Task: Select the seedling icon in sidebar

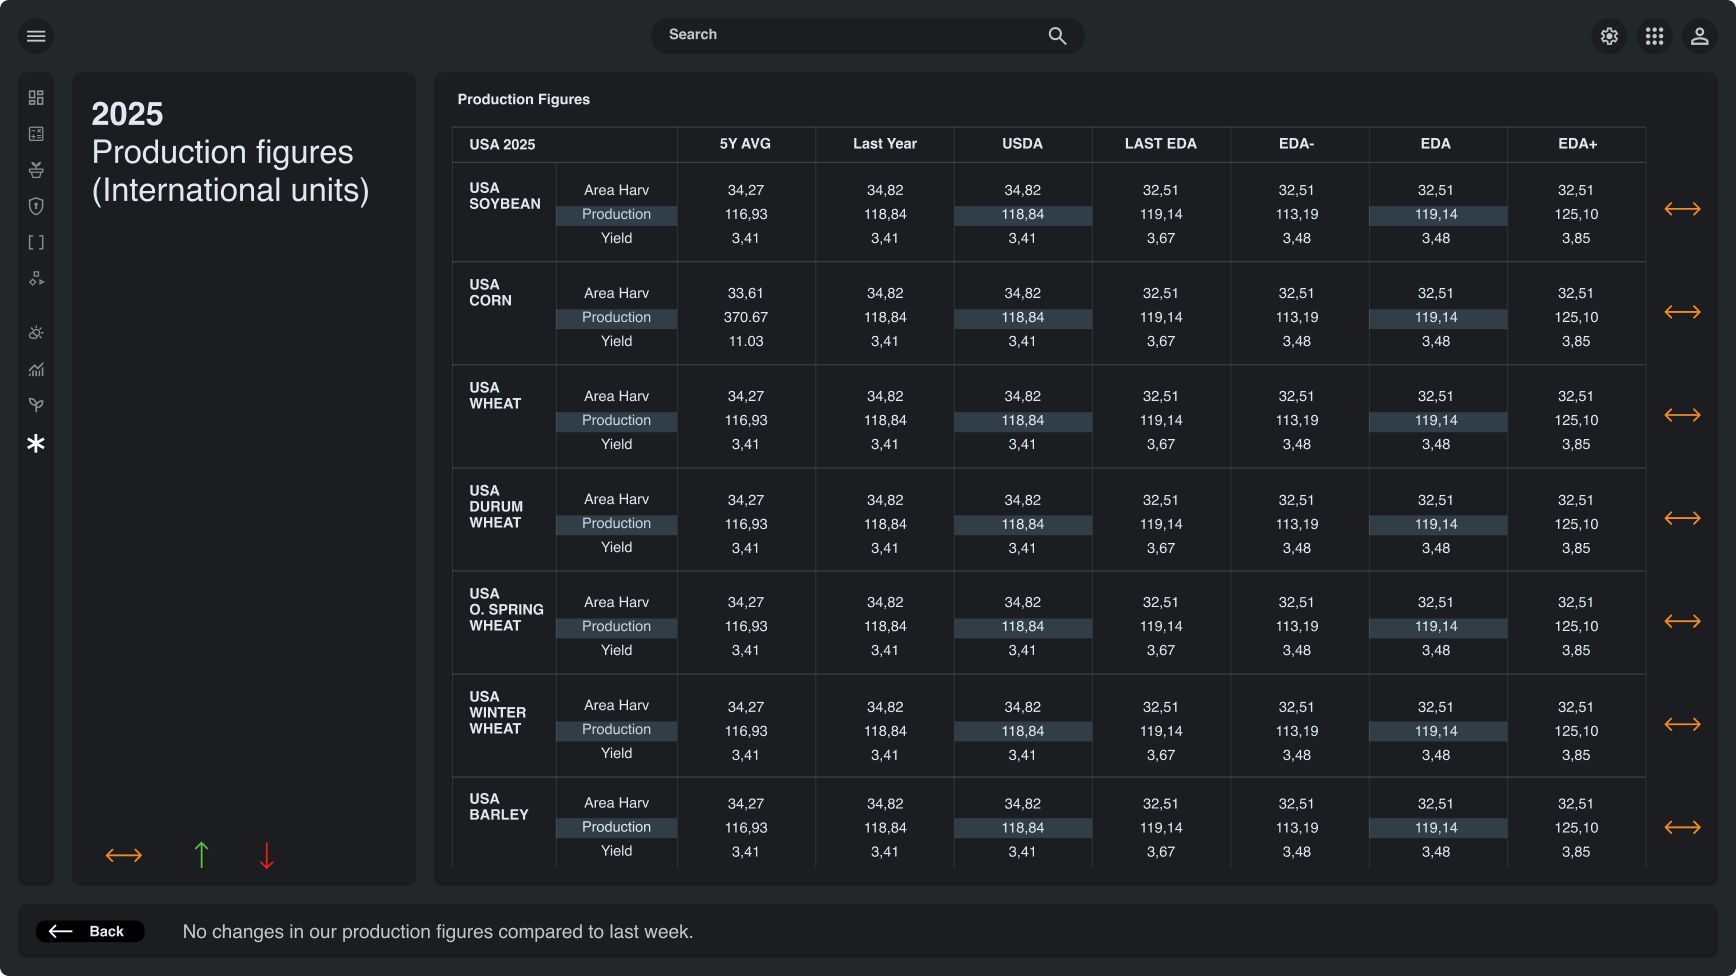Action: click(x=36, y=405)
